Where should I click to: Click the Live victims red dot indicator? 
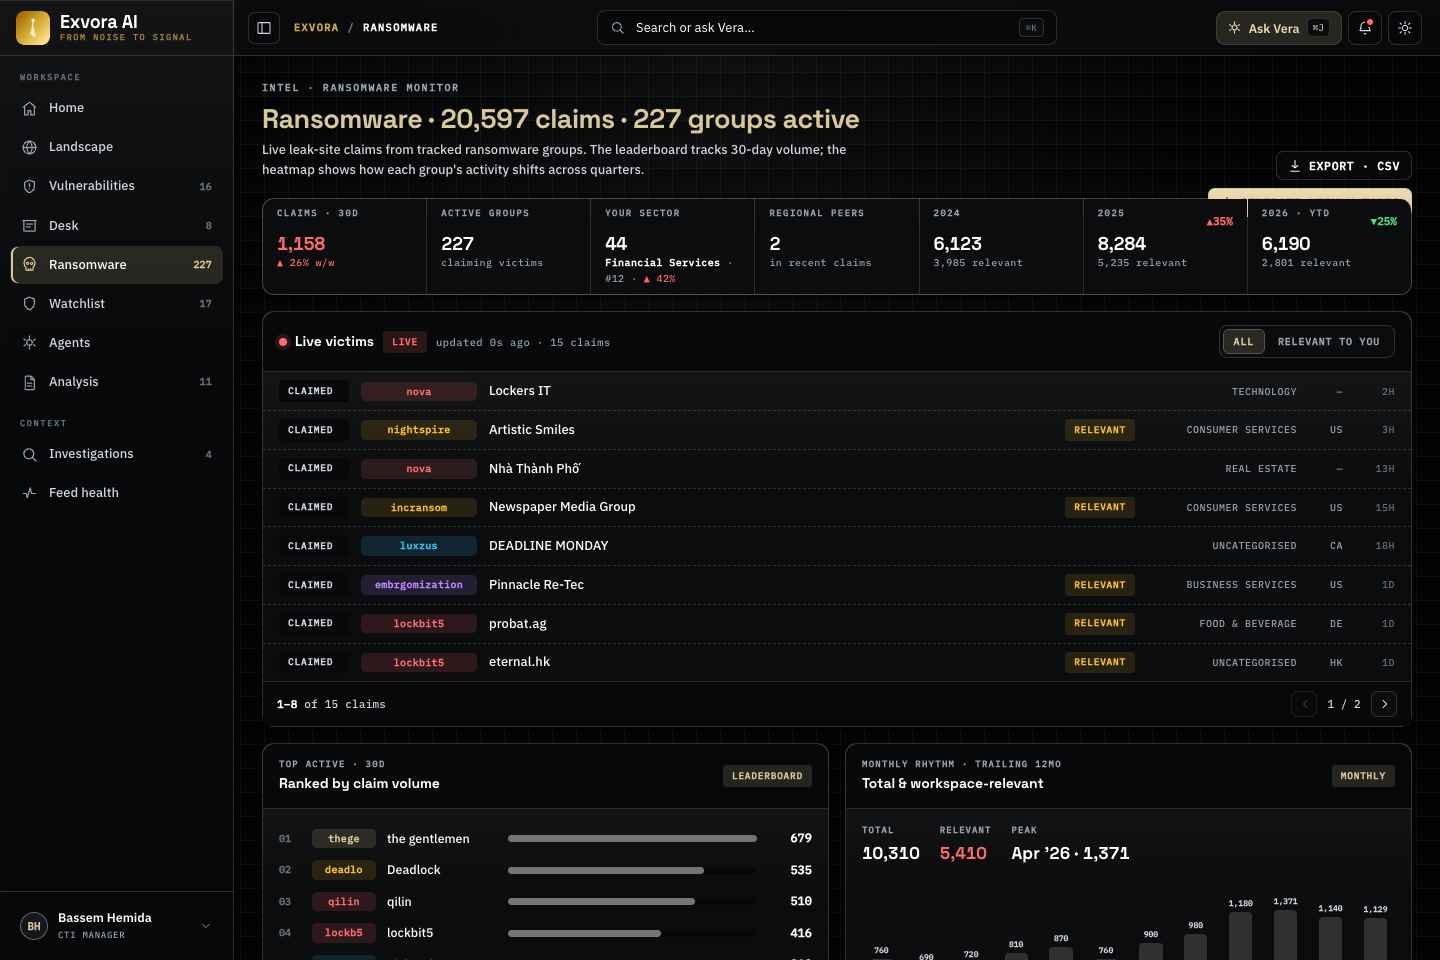tap(283, 342)
